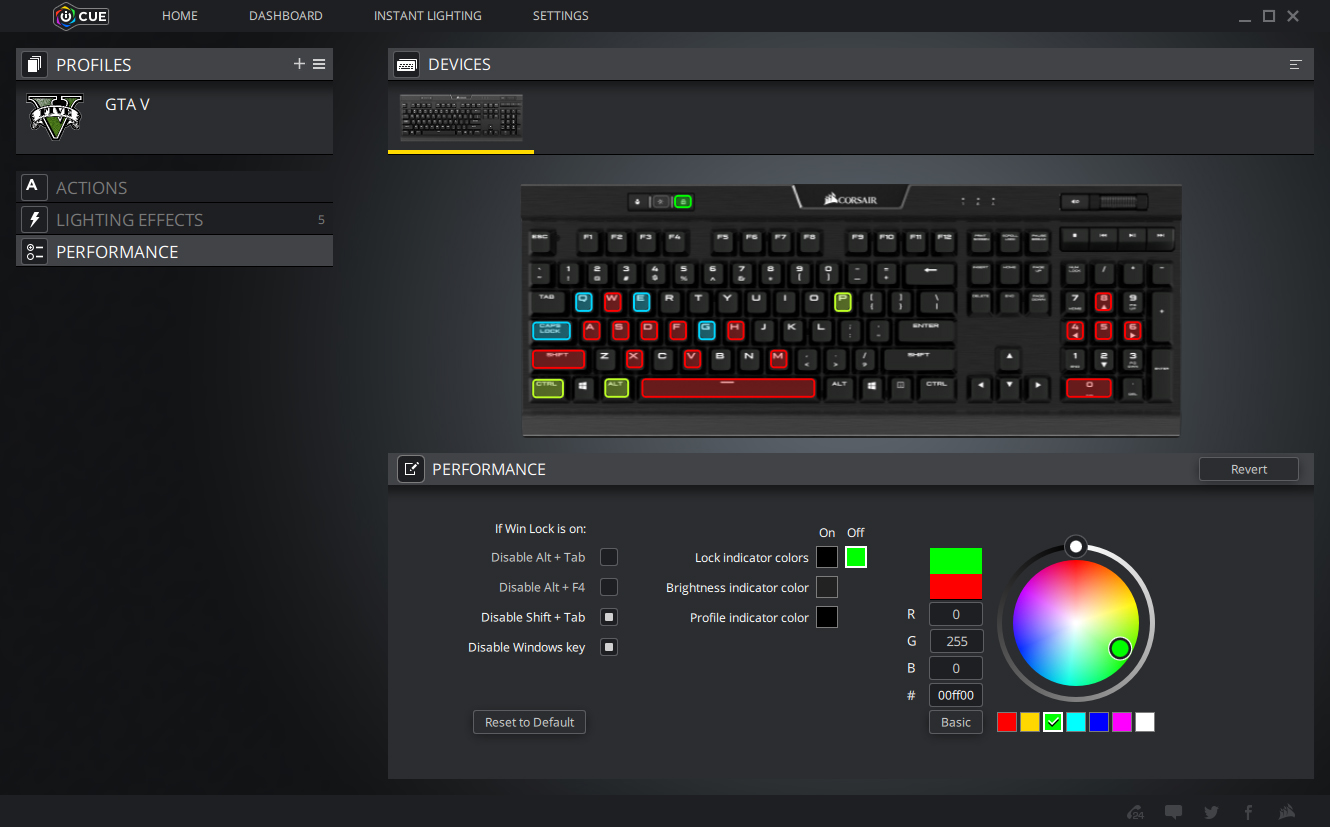The image size is (1330, 827).
Task: Click the R value input field
Action: (956, 614)
